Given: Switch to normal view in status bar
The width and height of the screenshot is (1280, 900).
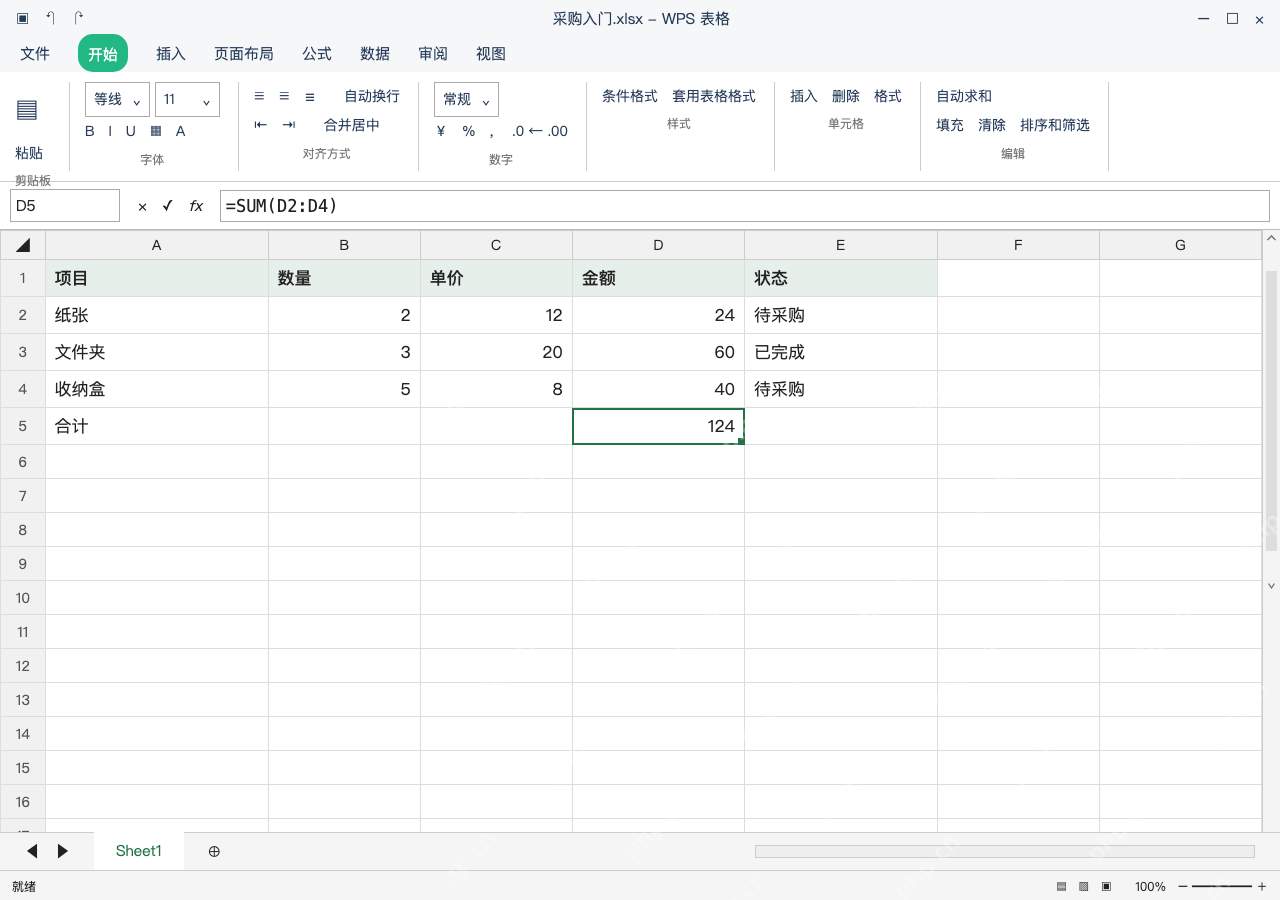Looking at the screenshot, I should pos(1062,887).
